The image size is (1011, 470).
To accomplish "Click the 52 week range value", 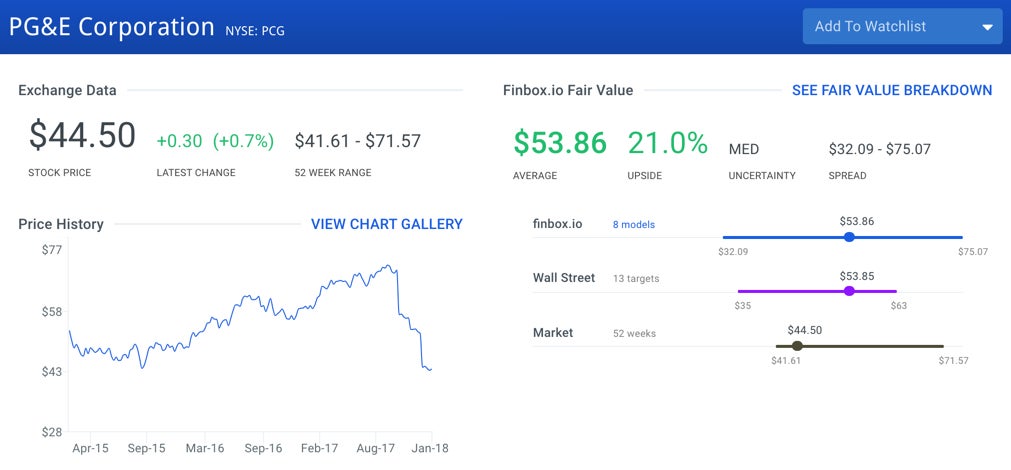I will [x=357, y=141].
